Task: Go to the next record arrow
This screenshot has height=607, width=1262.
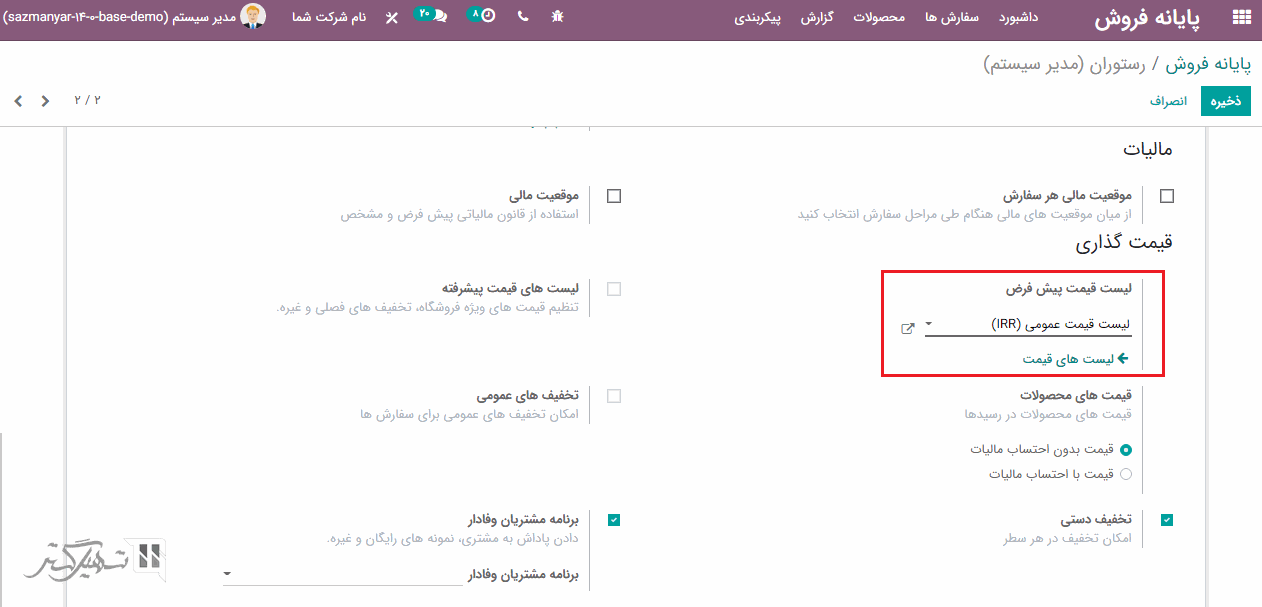Action: click(x=18, y=101)
